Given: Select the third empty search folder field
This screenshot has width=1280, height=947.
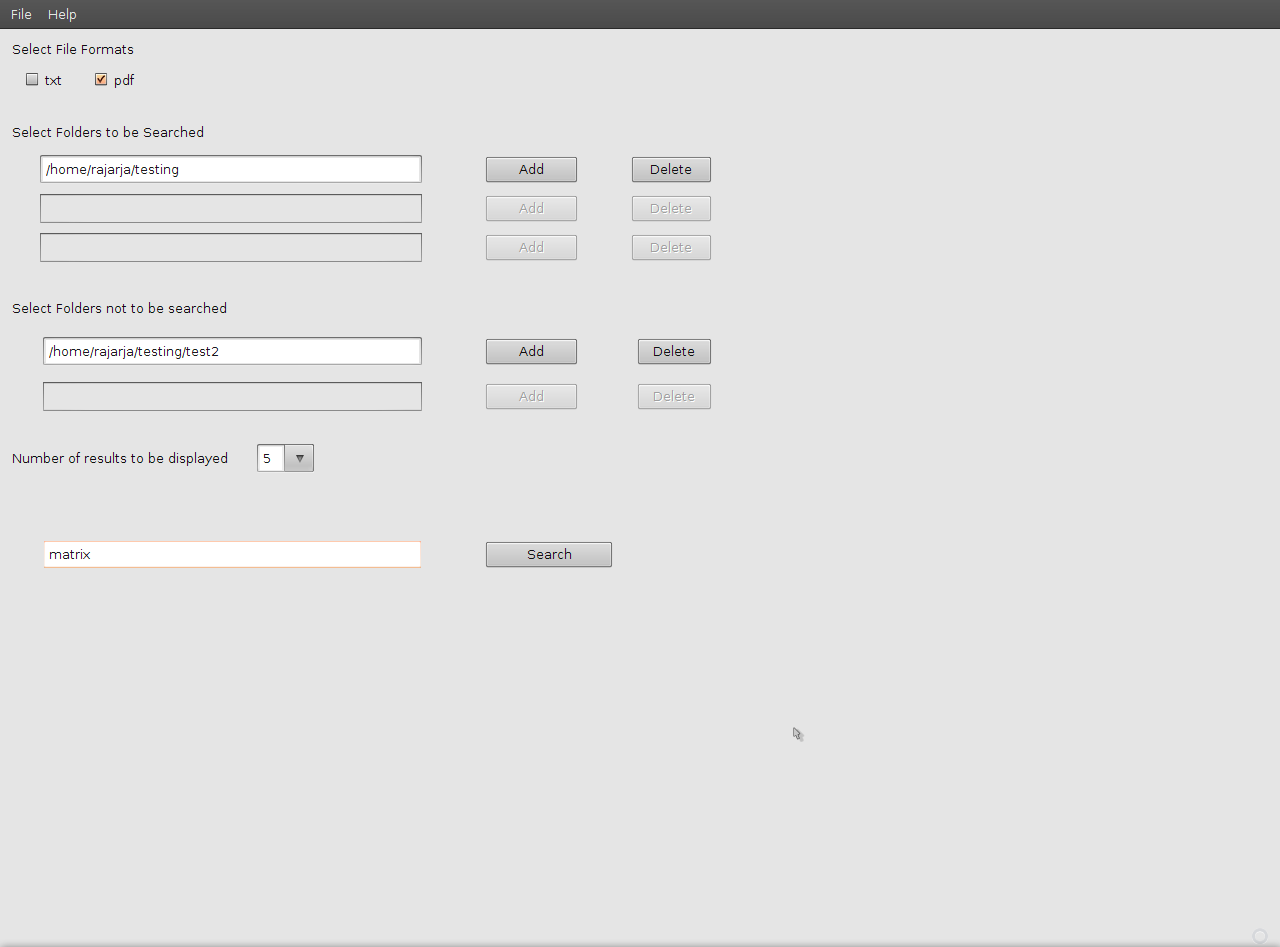Looking at the screenshot, I should tap(230, 247).
